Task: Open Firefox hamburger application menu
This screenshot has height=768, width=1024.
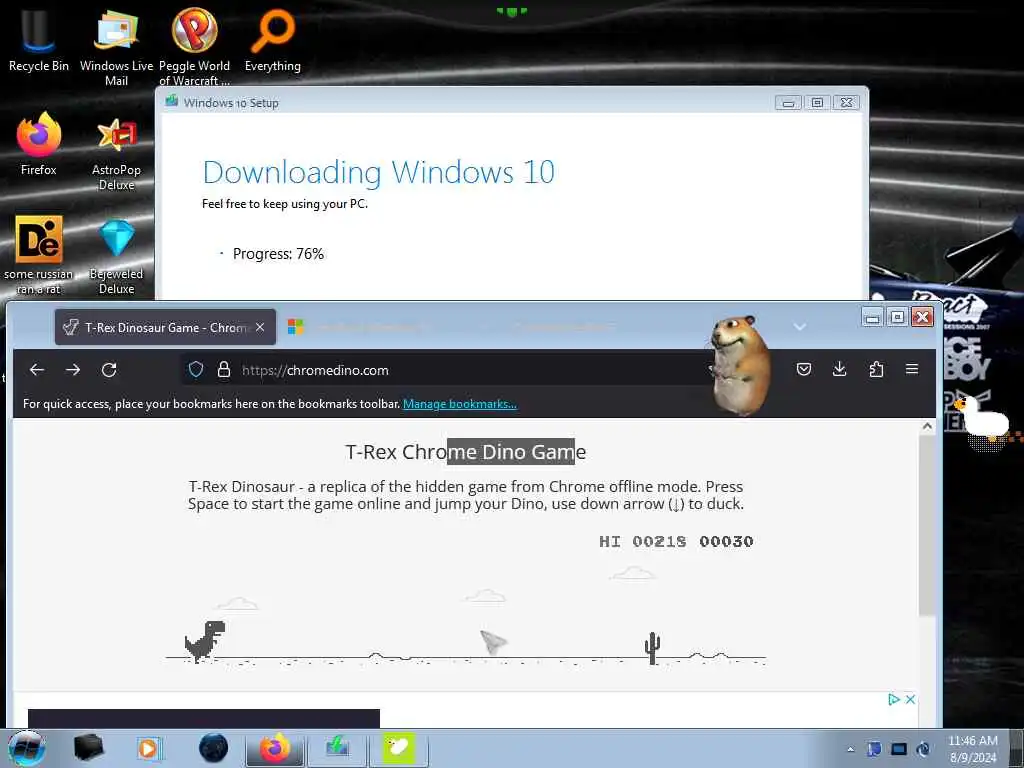Action: tap(912, 370)
